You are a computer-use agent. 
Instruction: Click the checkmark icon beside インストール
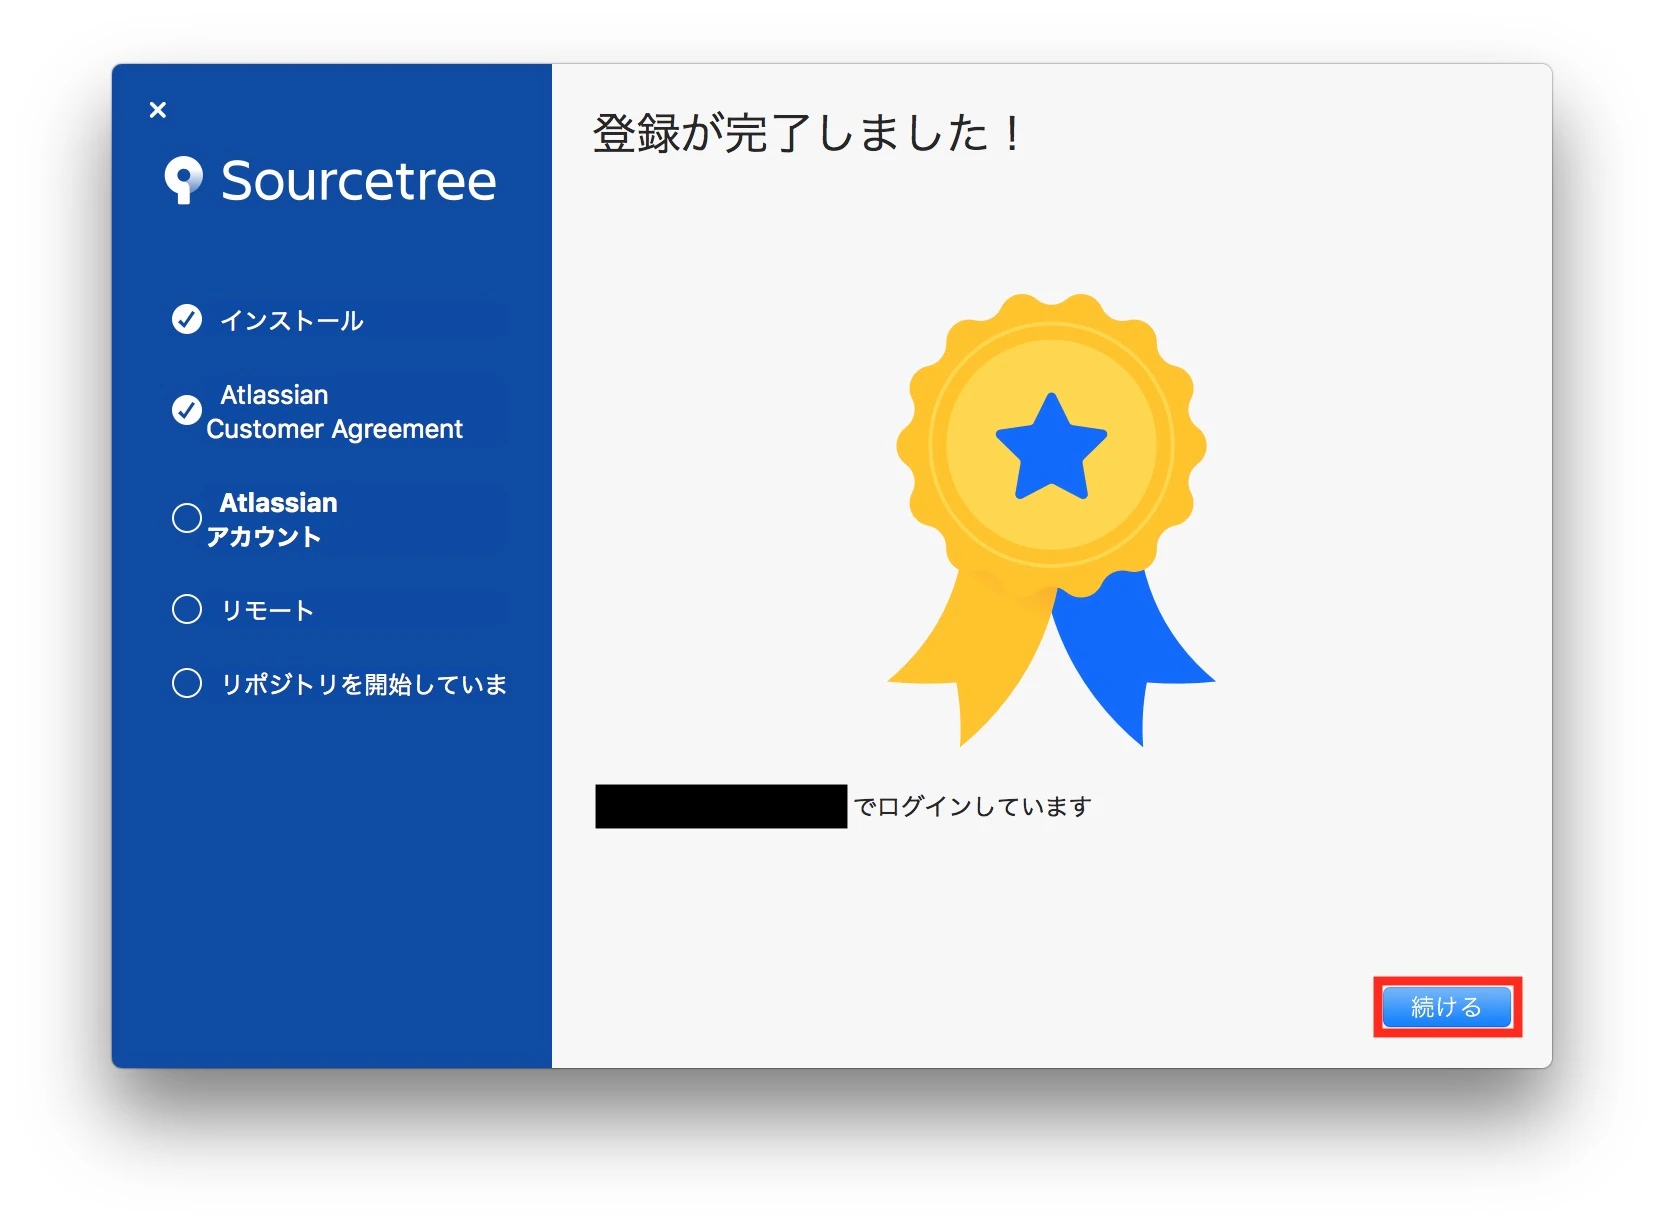187,319
